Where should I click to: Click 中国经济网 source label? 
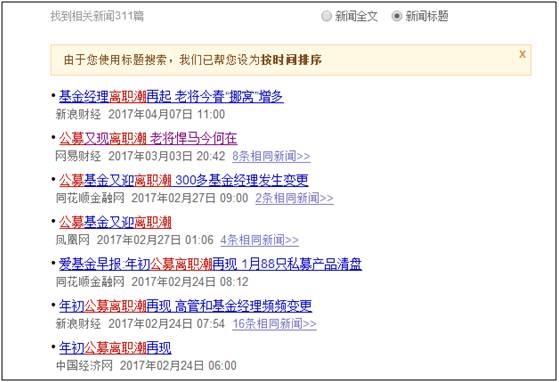click(x=84, y=366)
